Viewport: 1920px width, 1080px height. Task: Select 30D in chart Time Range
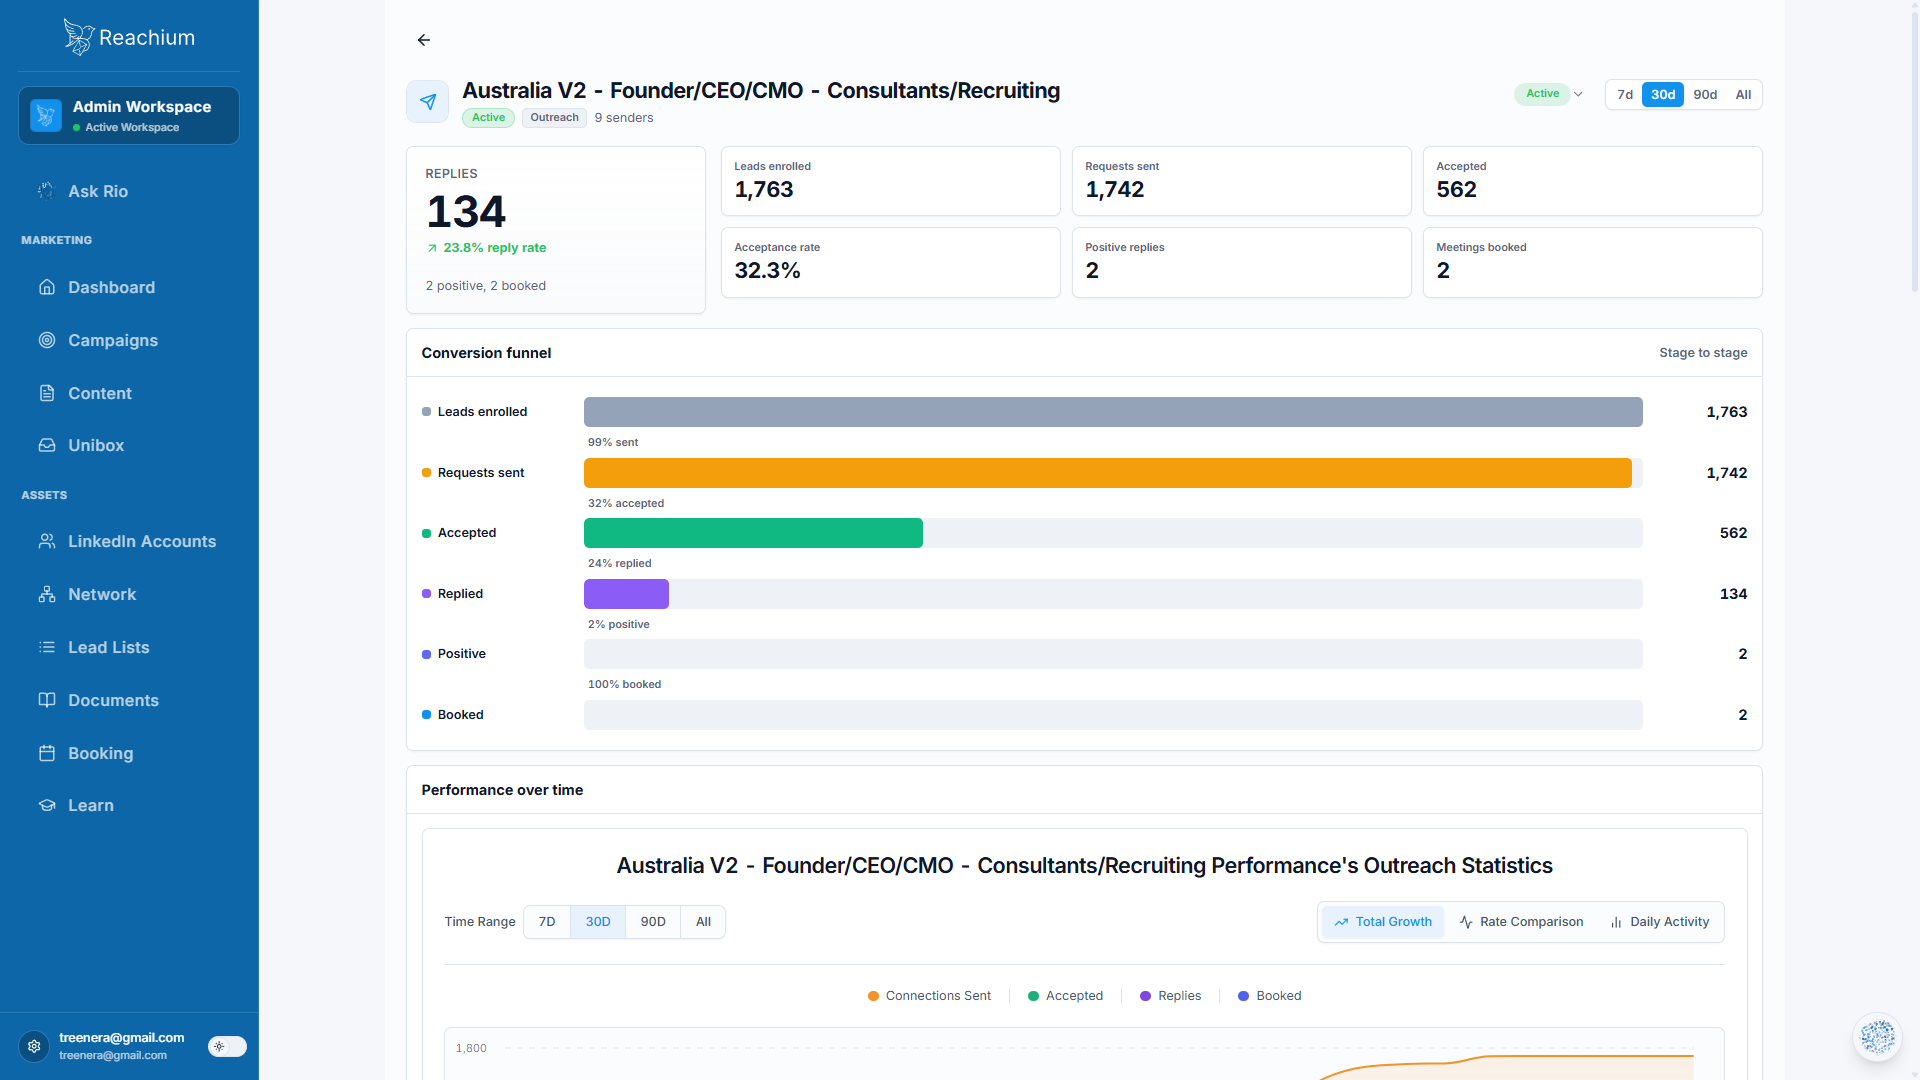598,922
